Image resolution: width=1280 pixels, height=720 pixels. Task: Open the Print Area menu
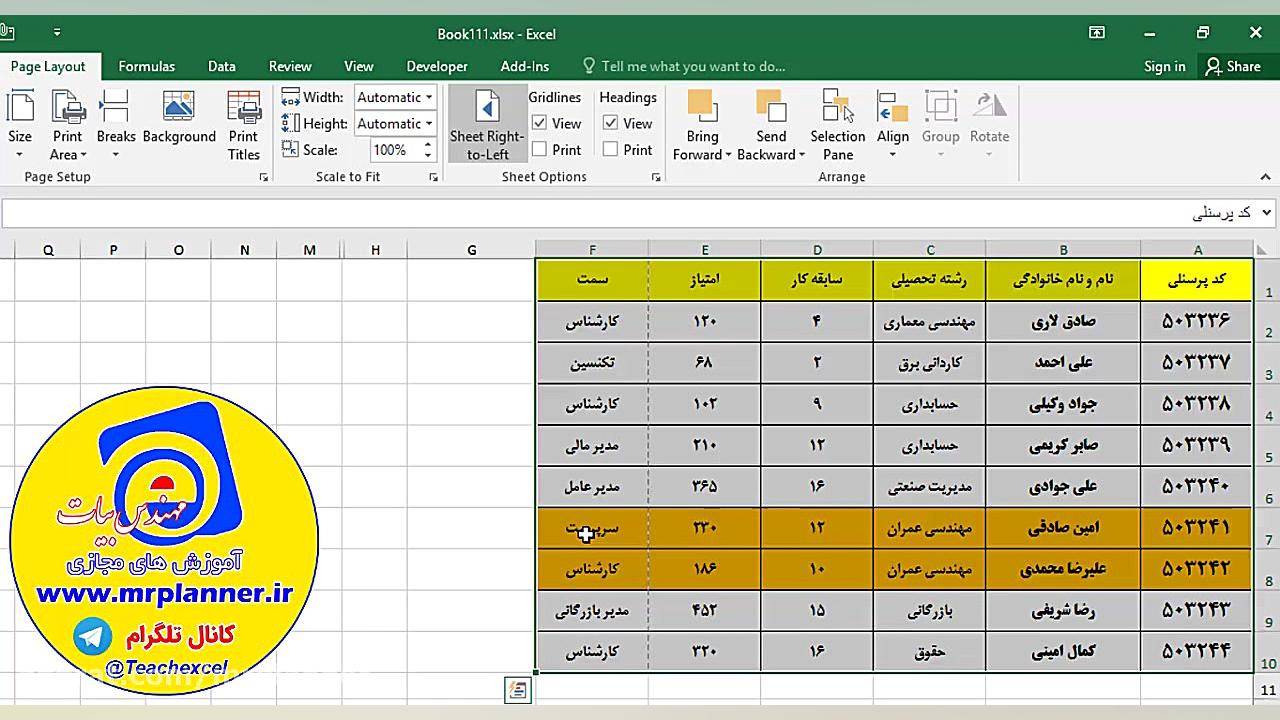(x=68, y=125)
